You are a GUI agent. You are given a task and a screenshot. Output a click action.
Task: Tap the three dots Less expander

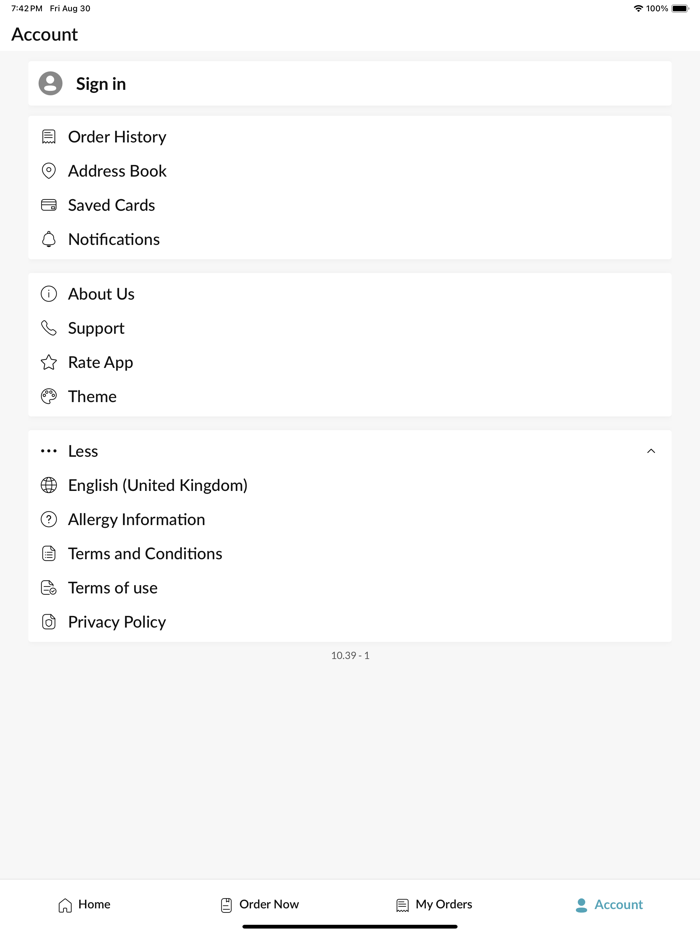click(49, 451)
